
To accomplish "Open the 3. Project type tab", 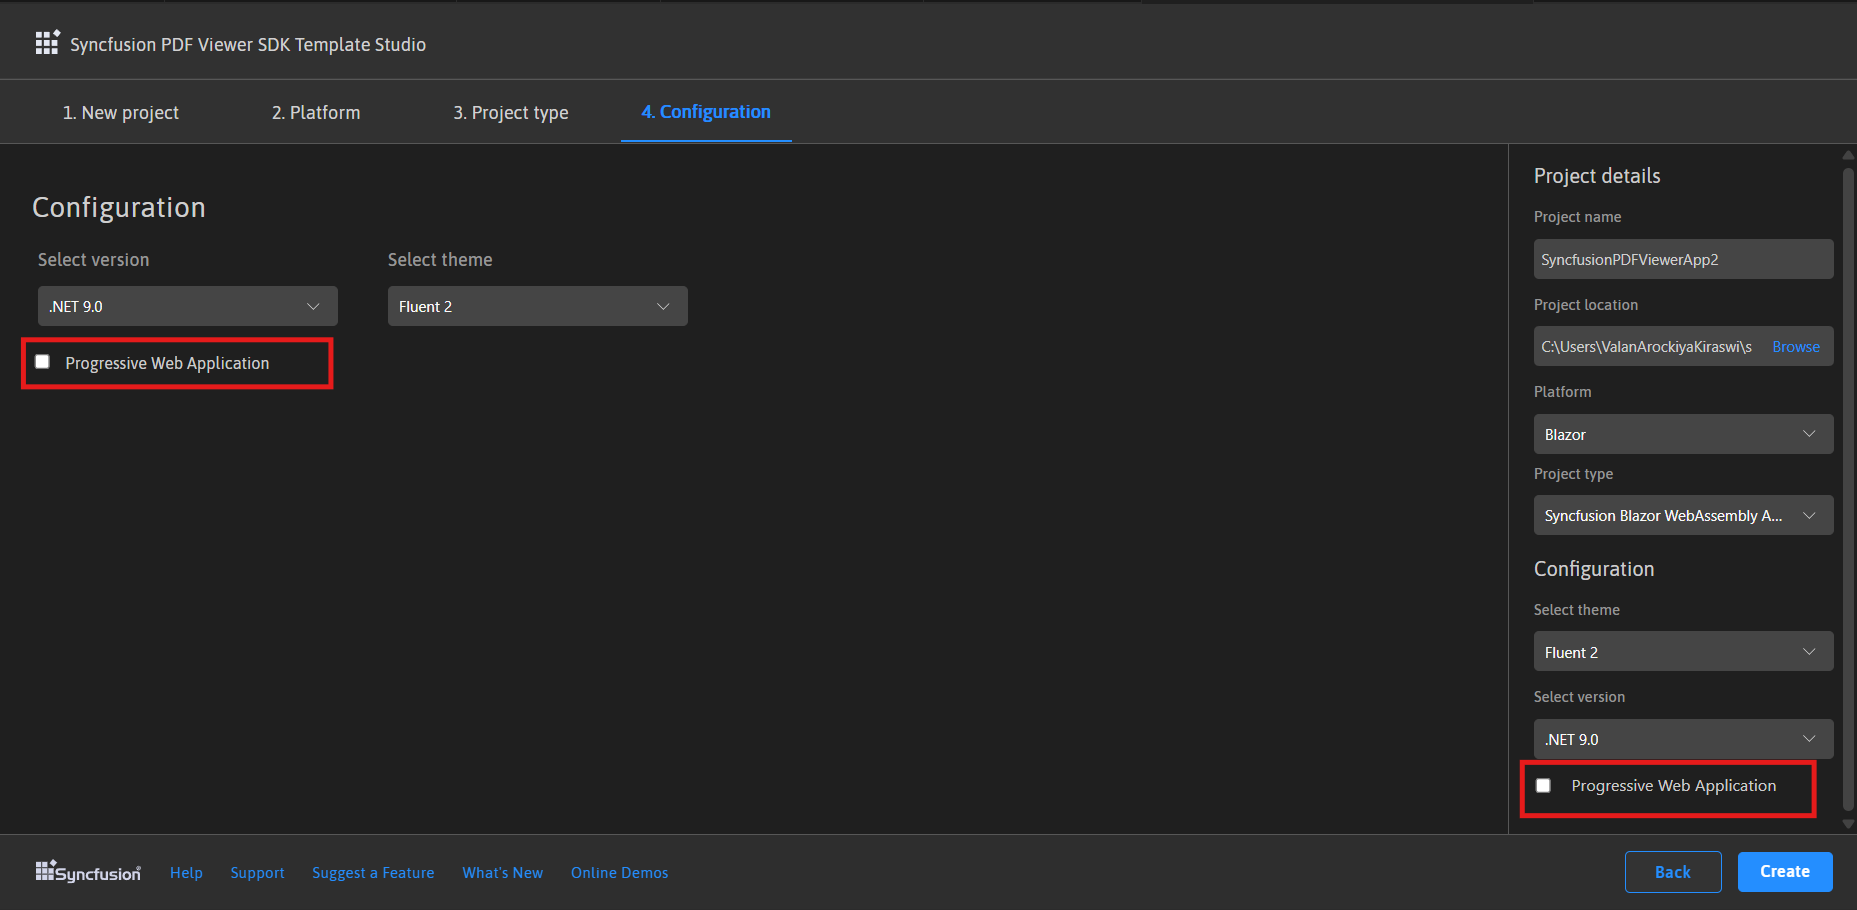I will [x=511, y=112].
